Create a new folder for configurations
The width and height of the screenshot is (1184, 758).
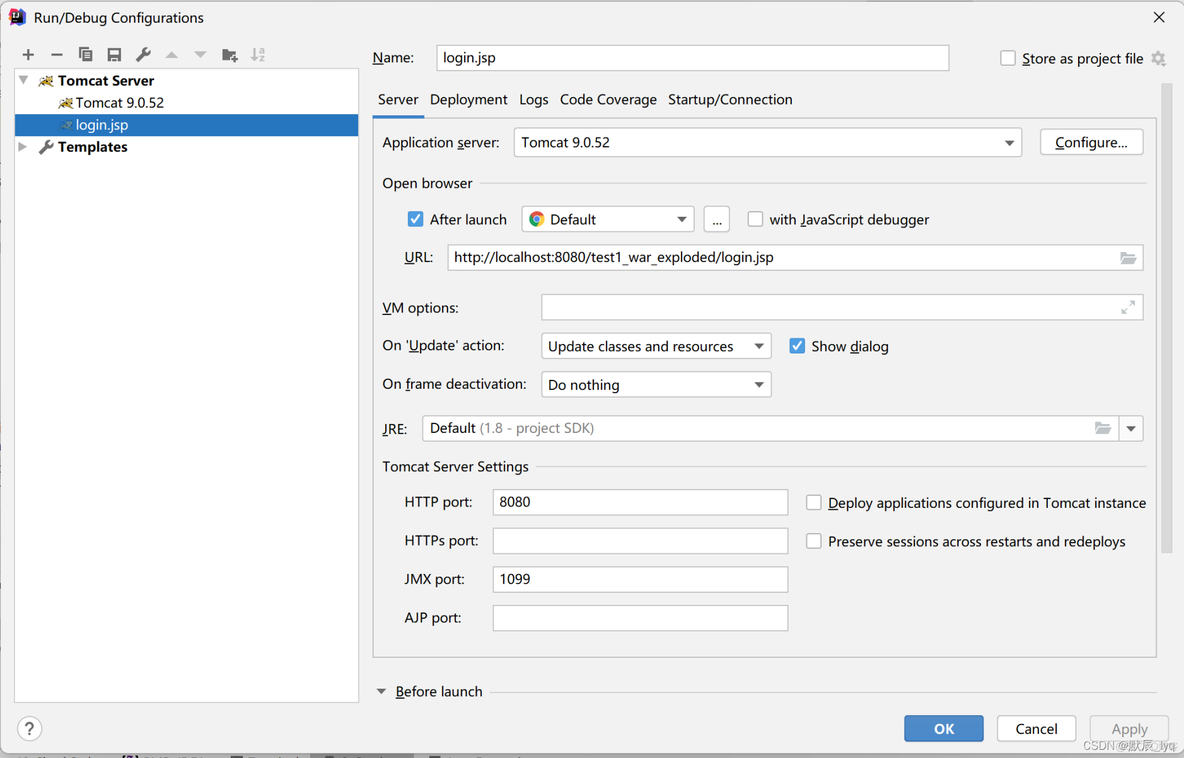(230, 54)
